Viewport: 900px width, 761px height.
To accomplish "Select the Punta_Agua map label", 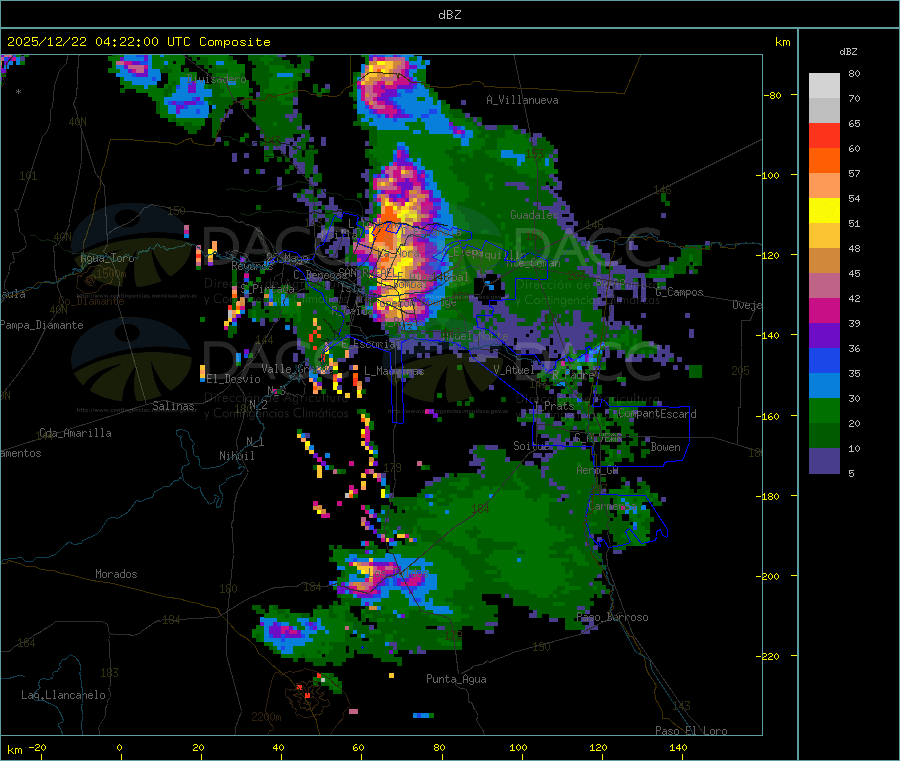I will (x=456, y=679).
